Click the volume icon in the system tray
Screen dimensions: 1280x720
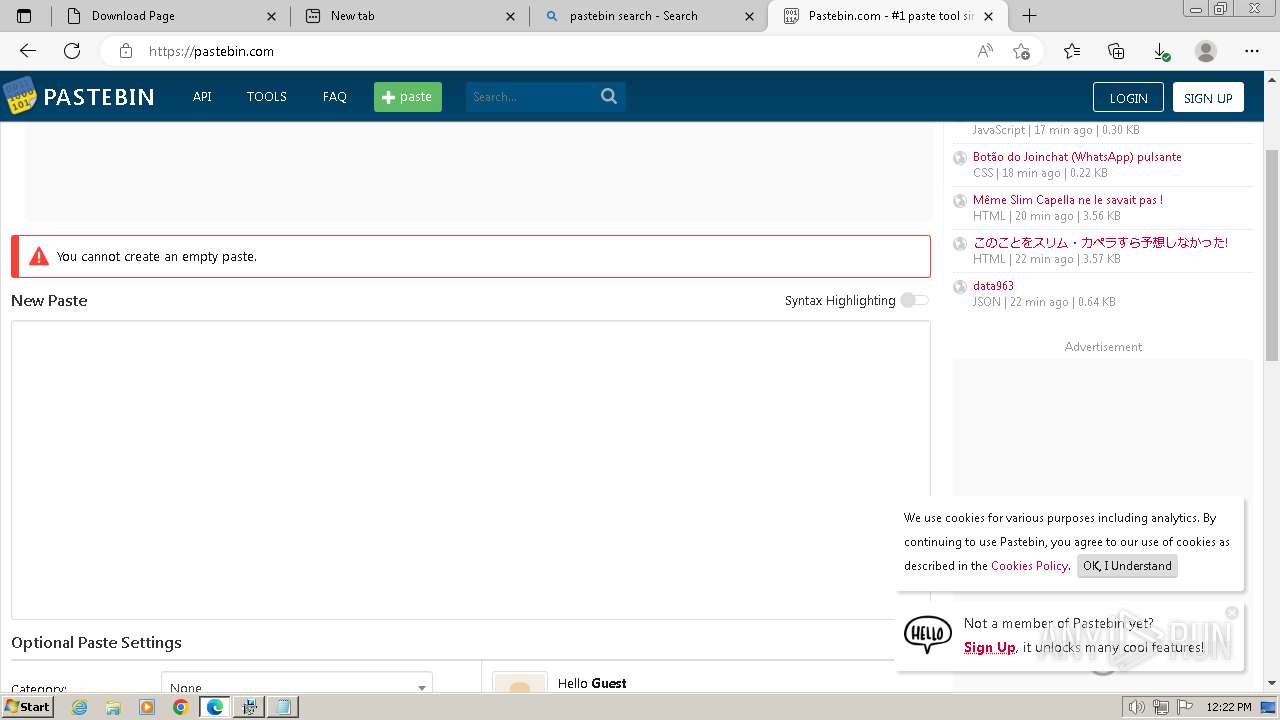tap(1137, 707)
